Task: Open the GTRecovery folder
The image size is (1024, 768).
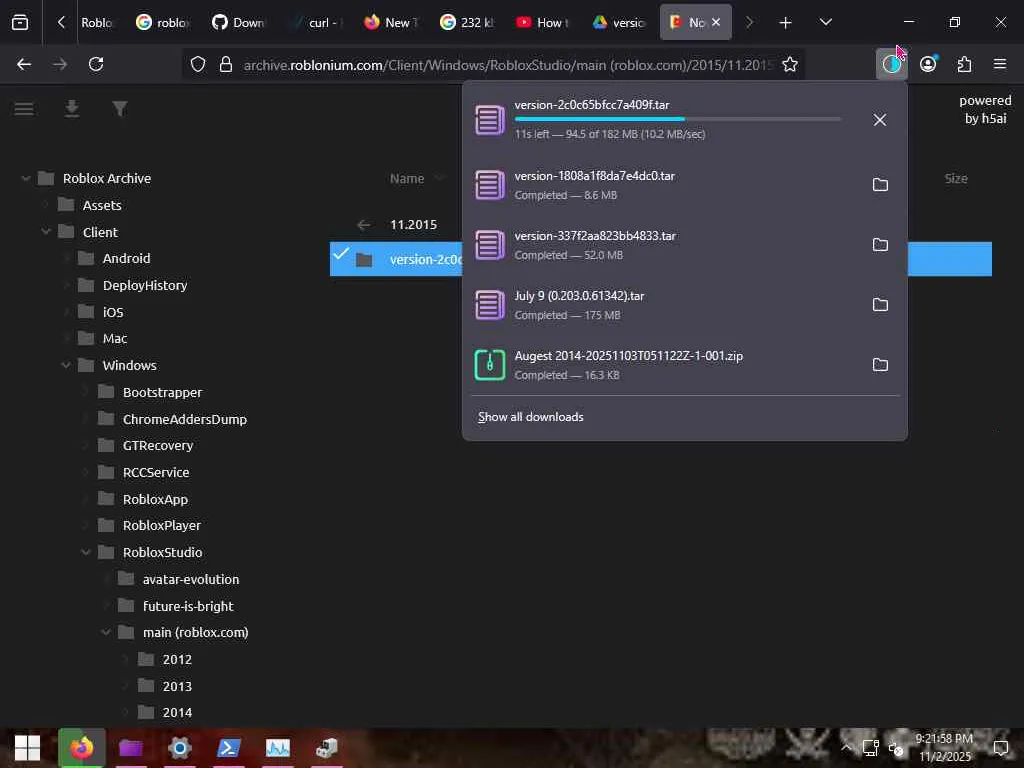Action: [146, 445]
